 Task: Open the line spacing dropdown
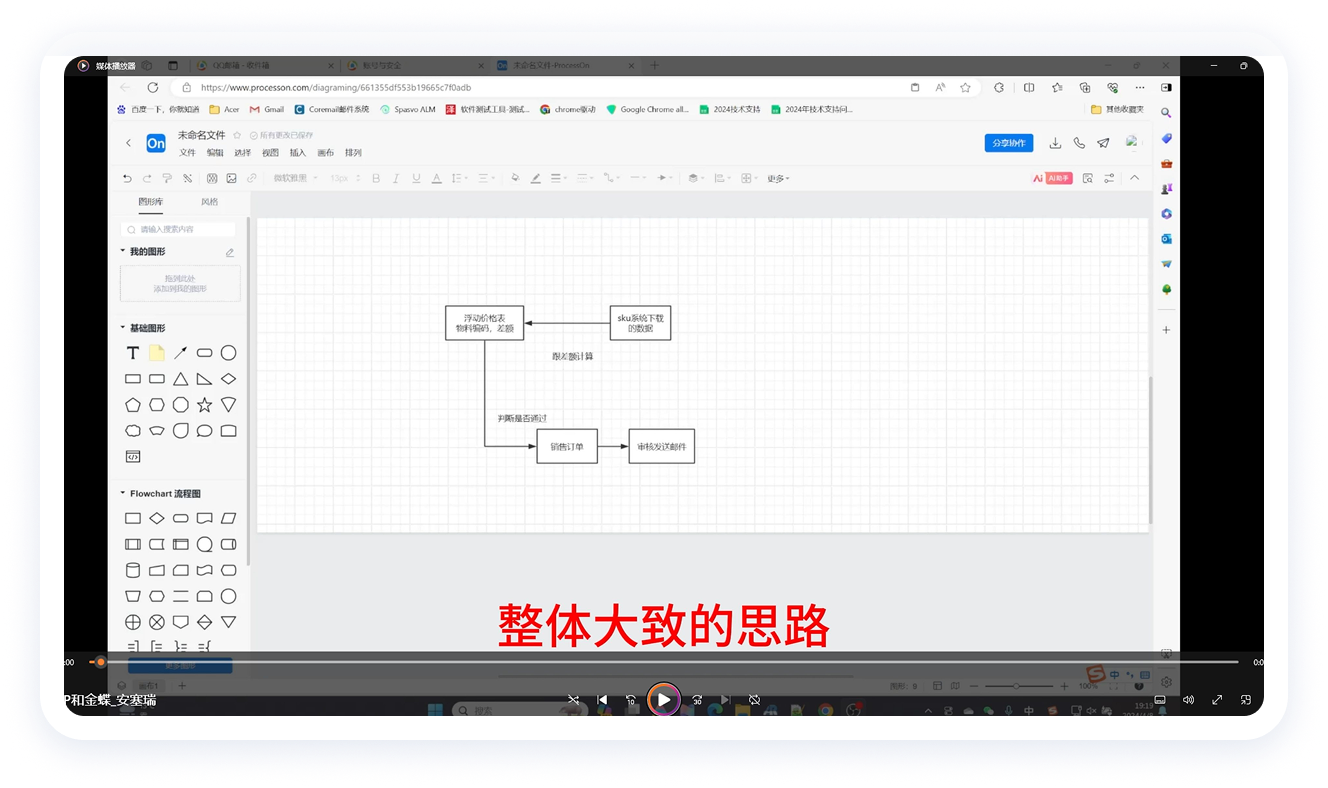click(x=459, y=178)
